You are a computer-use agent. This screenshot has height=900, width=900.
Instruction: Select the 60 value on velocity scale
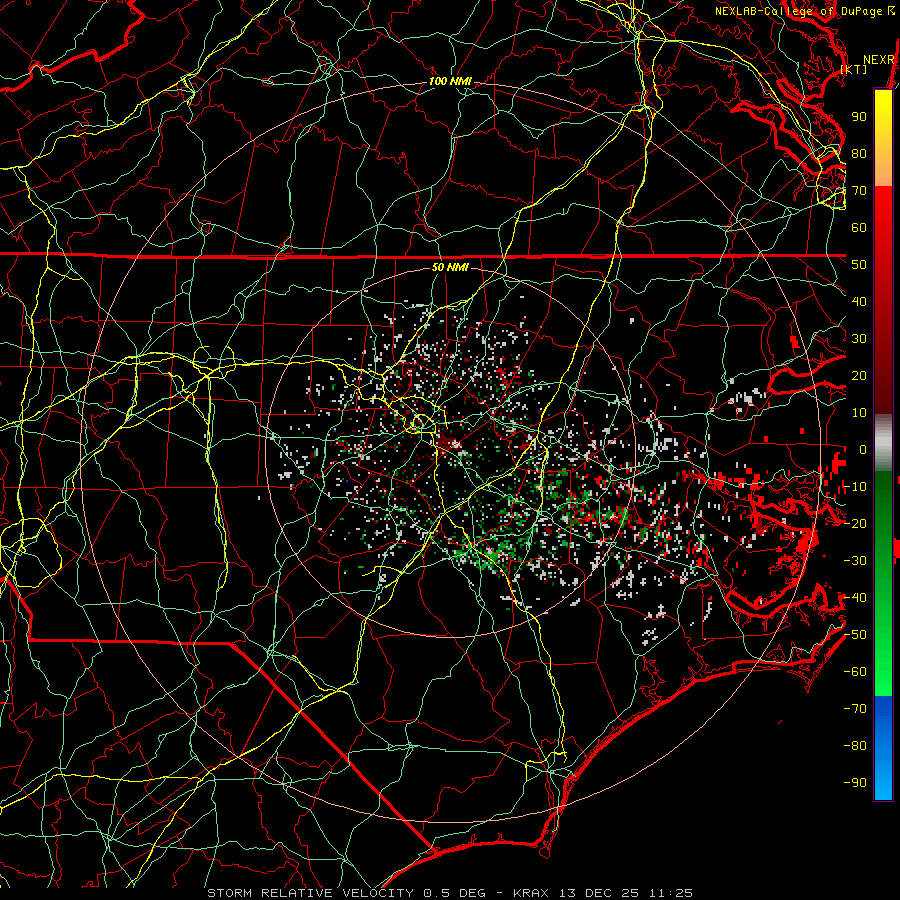859,227
